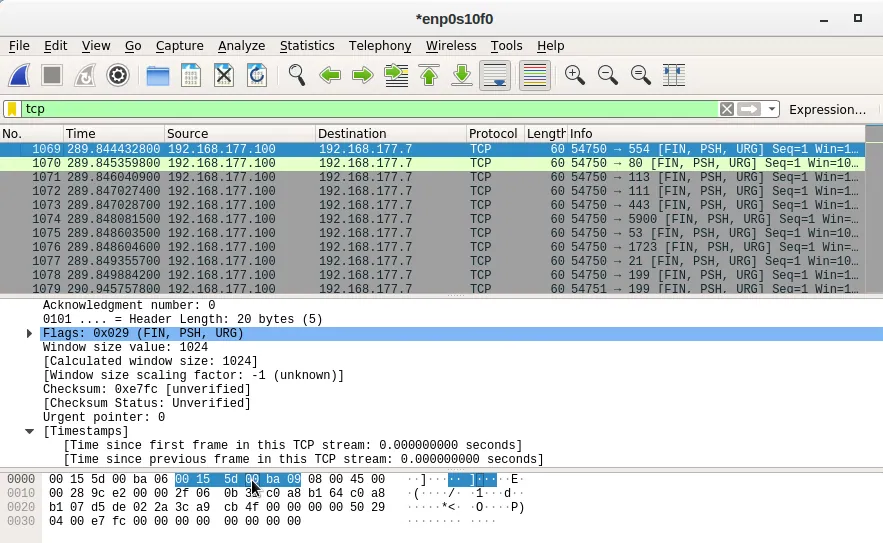The height and width of the screenshot is (543, 883).
Task: Toggle packet list colorization
Action: coord(534,75)
